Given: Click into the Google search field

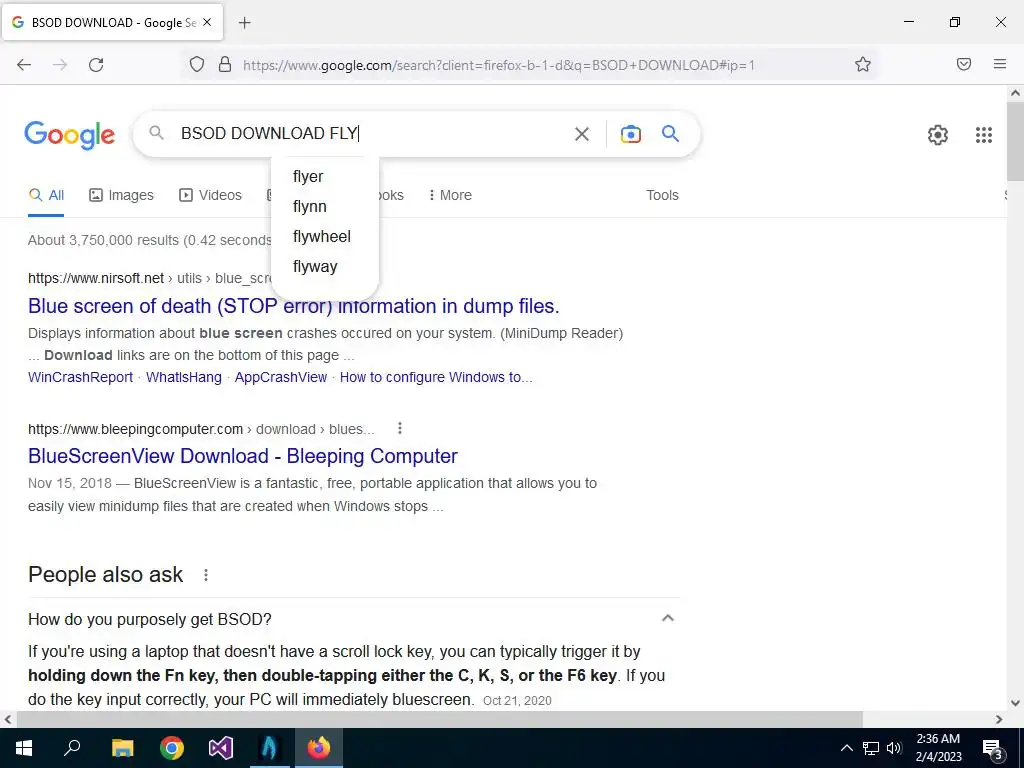Looking at the screenshot, I should tap(372, 134).
